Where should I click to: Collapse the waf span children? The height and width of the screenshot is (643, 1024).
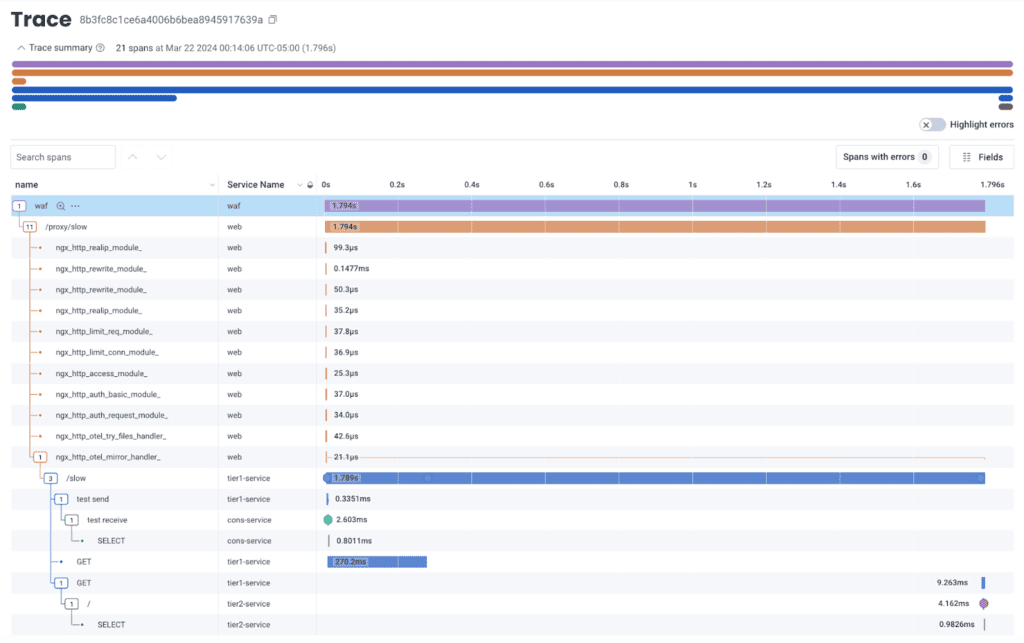(x=20, y=206)
